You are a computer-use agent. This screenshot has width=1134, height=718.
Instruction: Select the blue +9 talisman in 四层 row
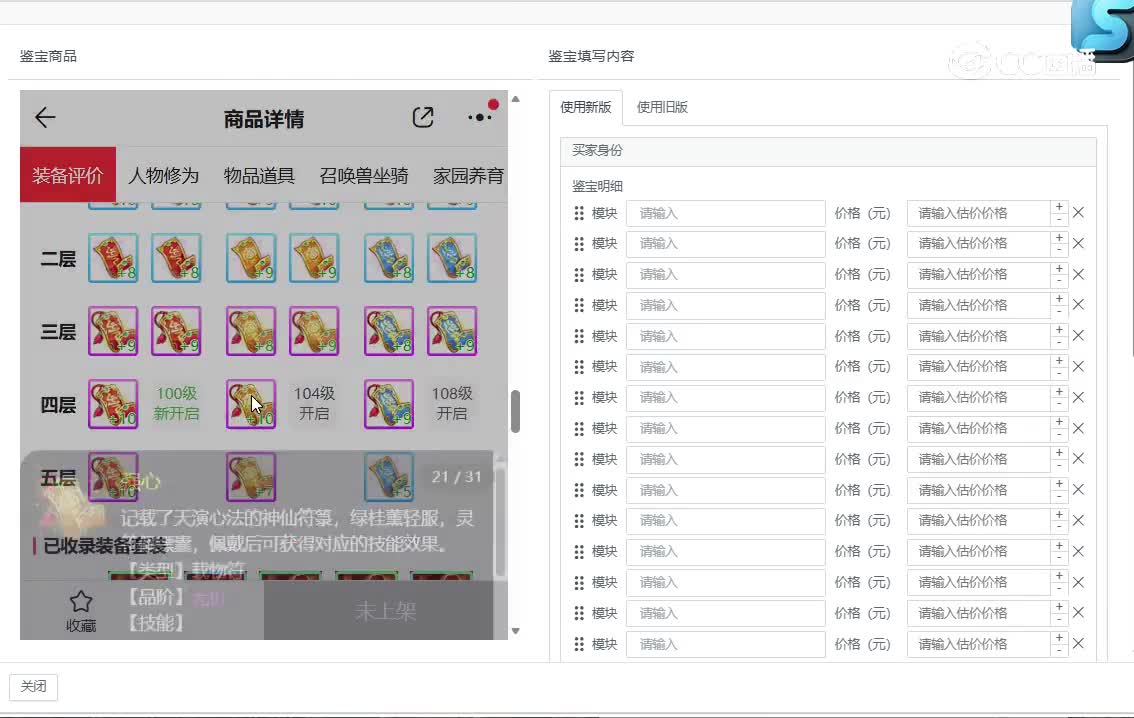pyautogui.click(x=389, y=403)
